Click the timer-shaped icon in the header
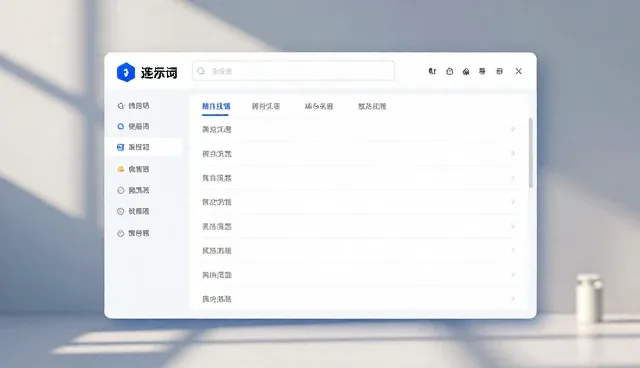Image resolution: width=640 pixels, height=368 pixels. point(449,71)
